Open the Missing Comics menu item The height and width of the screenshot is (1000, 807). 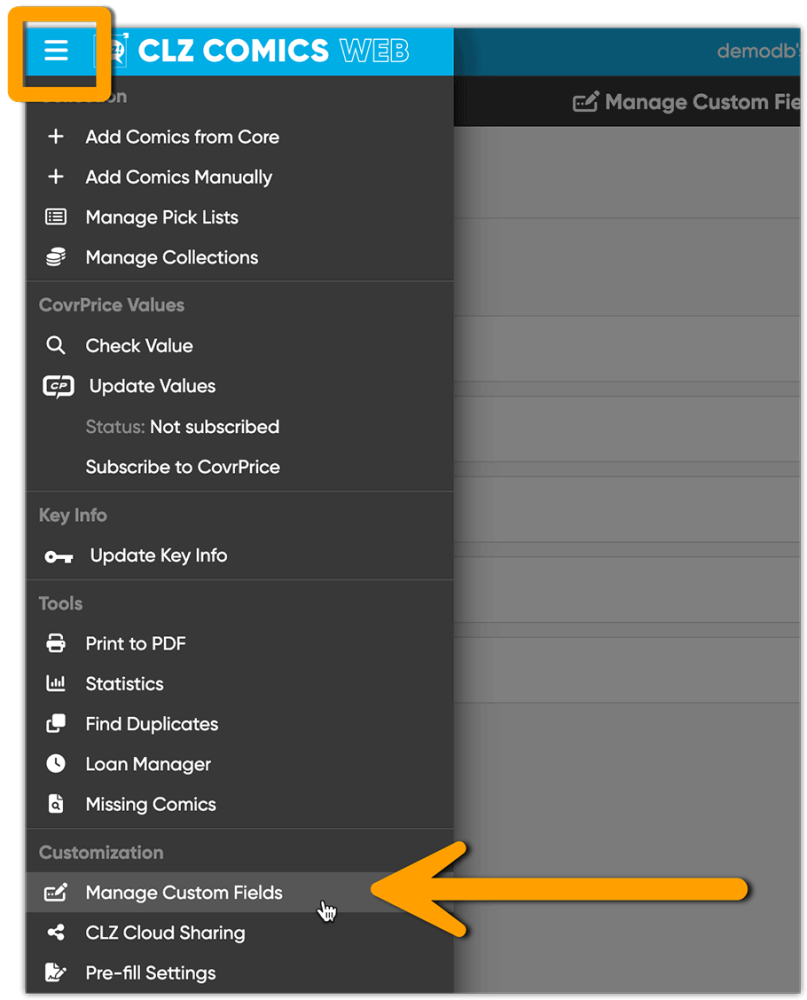[x=151, y=804]
